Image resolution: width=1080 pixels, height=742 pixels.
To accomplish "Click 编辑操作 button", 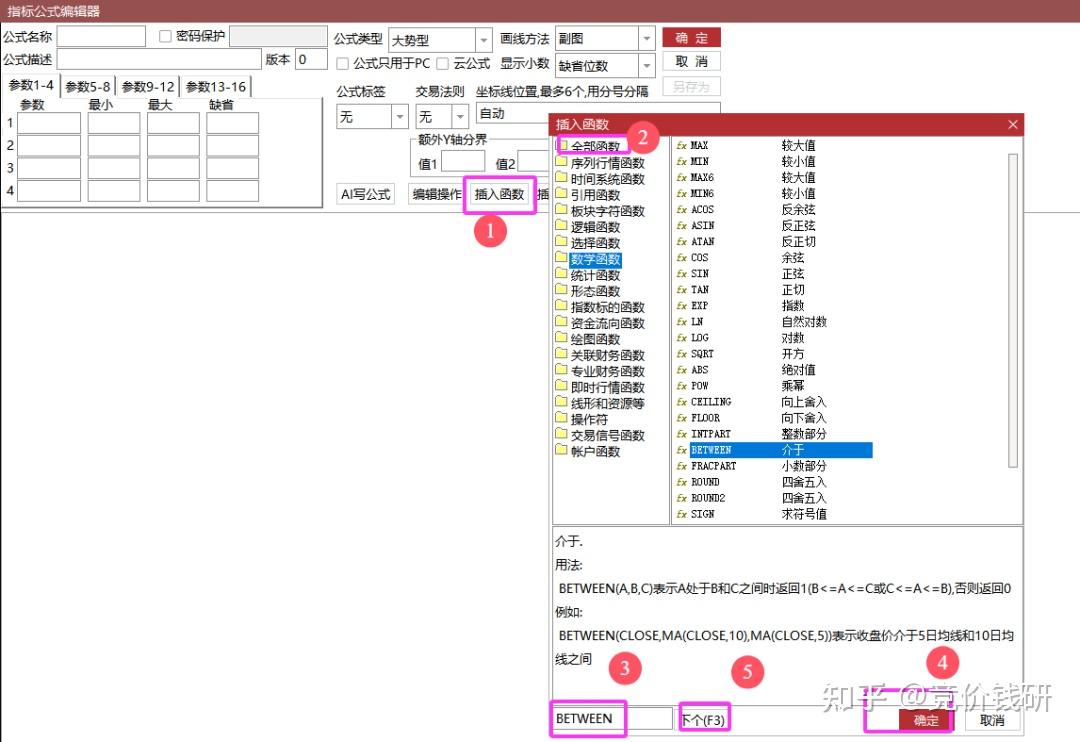I will (437, 194).
